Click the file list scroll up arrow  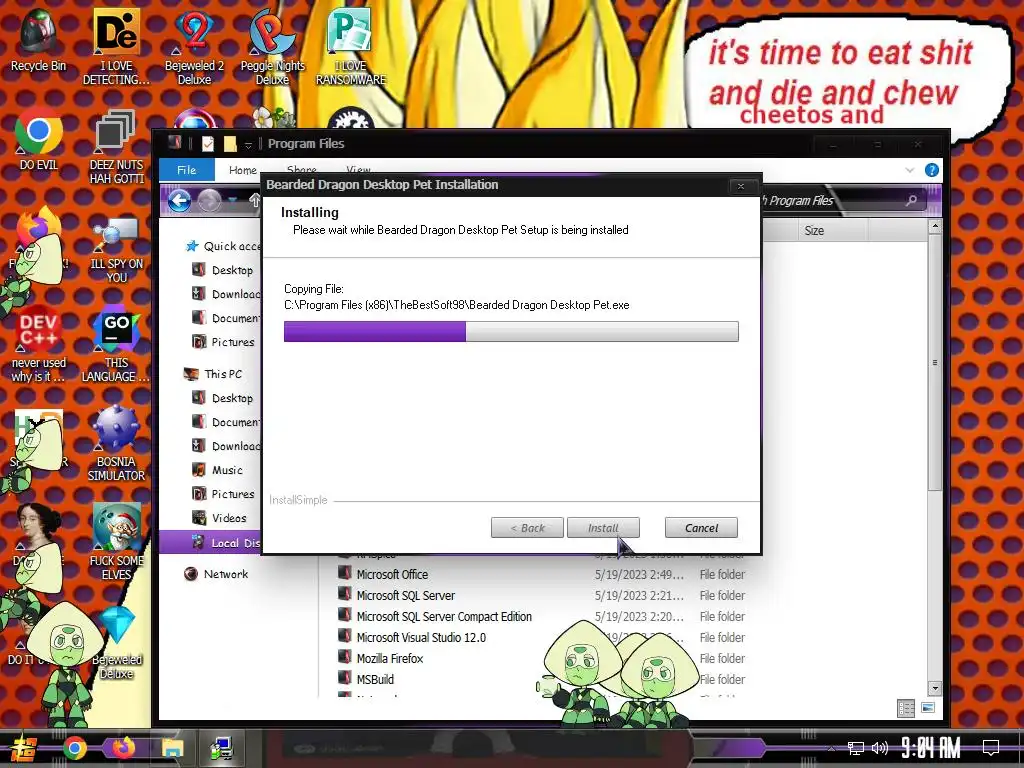pos(935,227)
